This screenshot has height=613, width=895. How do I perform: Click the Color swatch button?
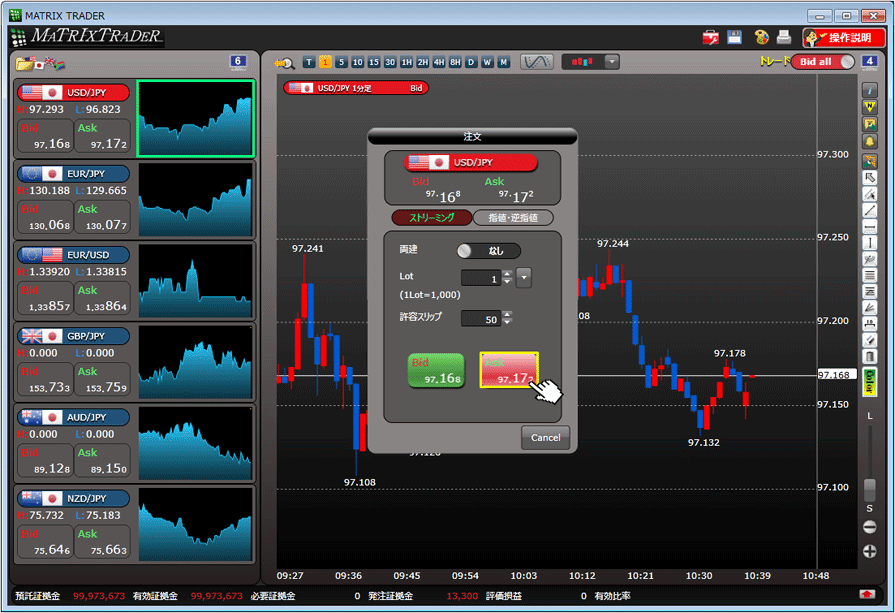(869, 382)
